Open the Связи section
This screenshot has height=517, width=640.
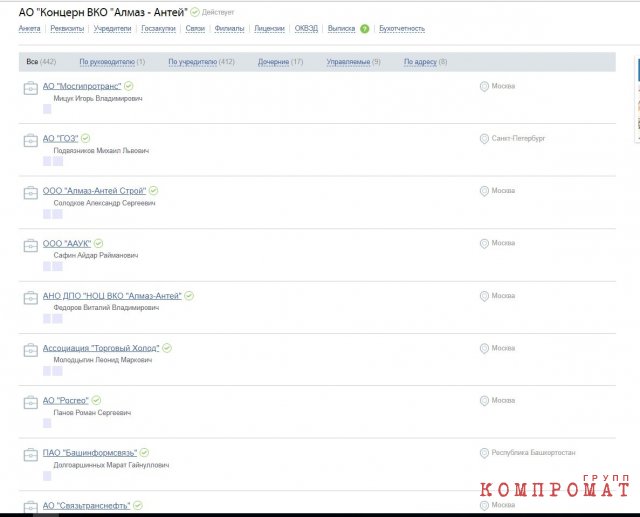[195, 29]
